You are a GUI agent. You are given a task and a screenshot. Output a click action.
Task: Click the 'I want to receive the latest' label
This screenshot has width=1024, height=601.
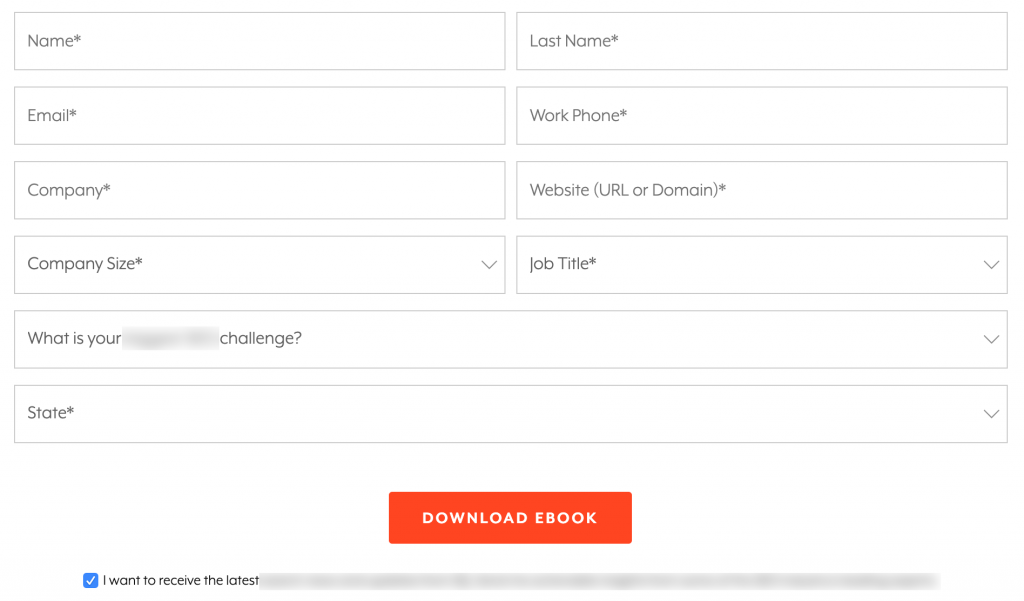tap(181, 580)
